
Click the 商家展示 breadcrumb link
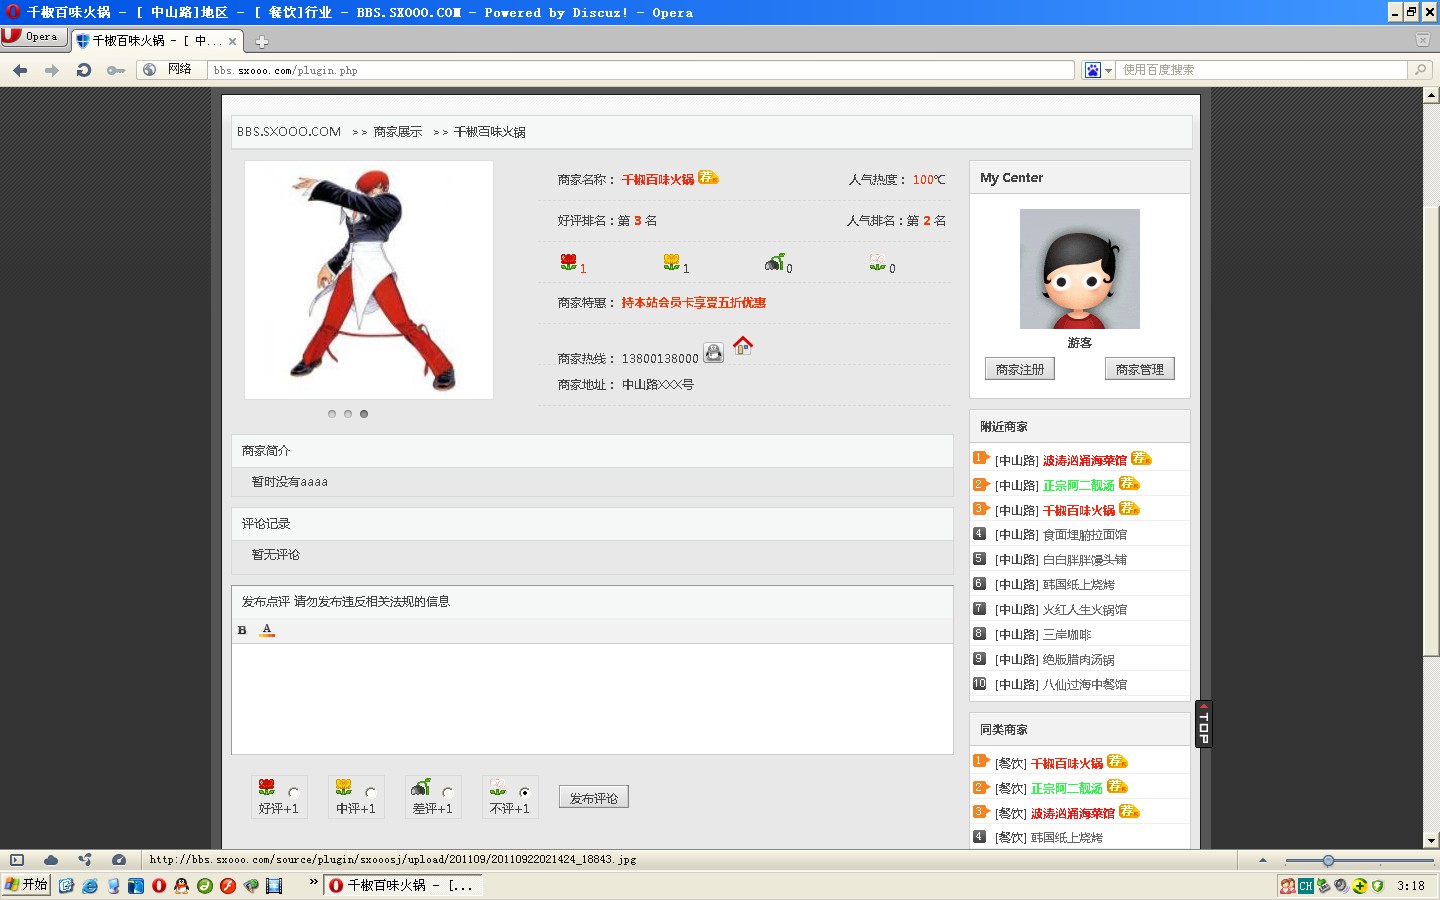398,132
